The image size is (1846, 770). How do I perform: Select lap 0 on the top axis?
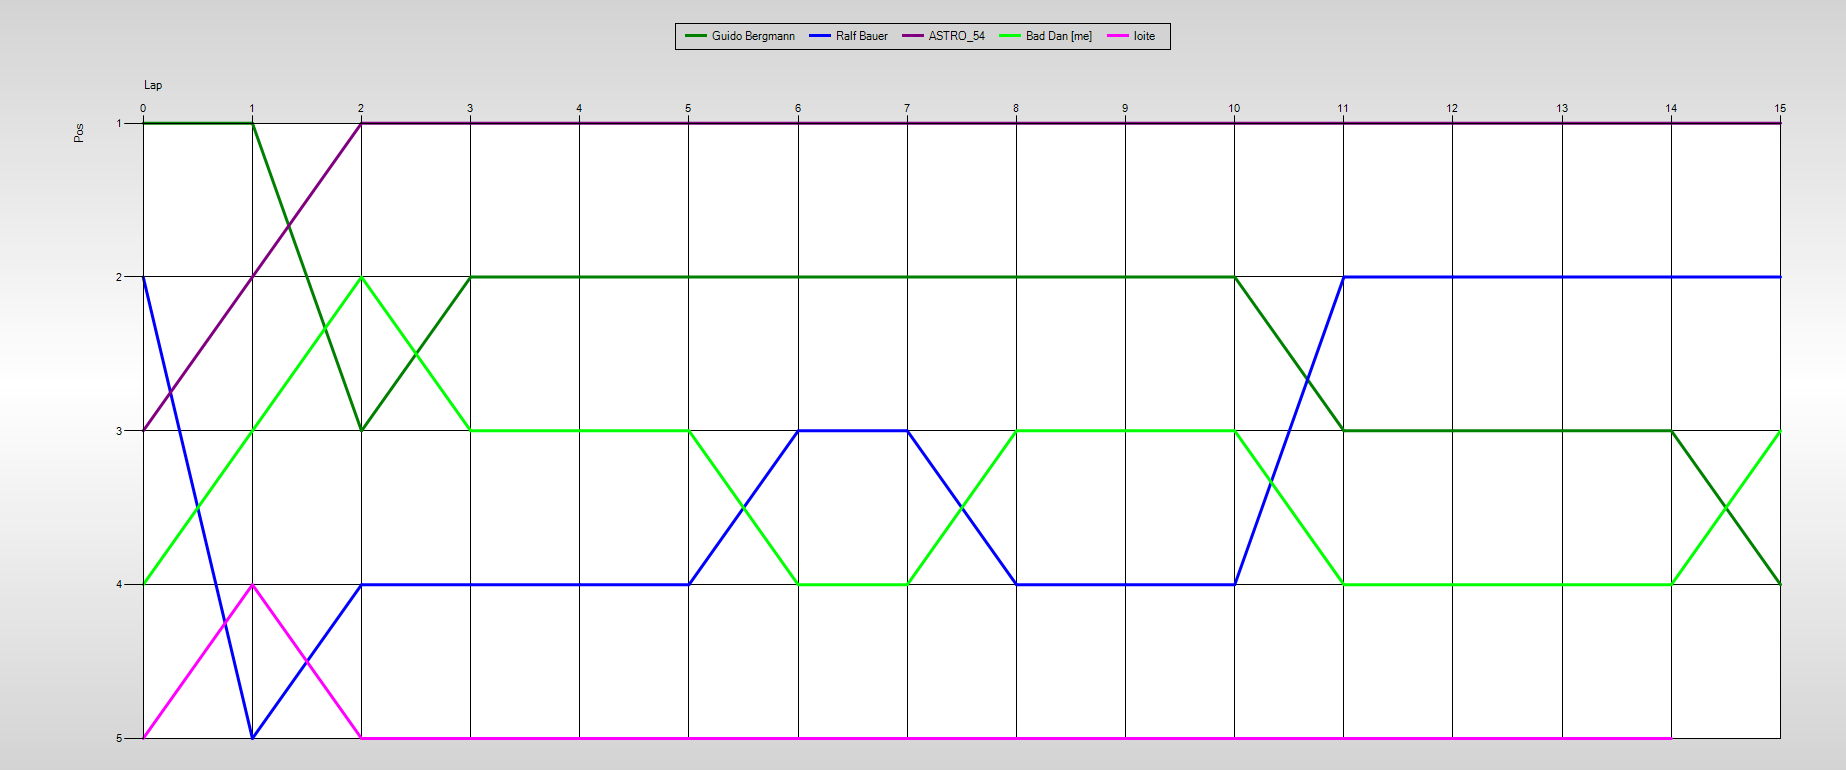[143, 108]
